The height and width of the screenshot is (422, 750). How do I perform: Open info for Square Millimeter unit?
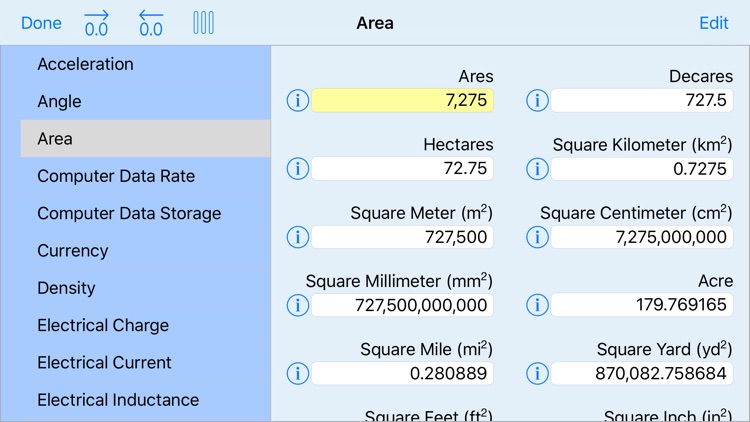point(298,305)
